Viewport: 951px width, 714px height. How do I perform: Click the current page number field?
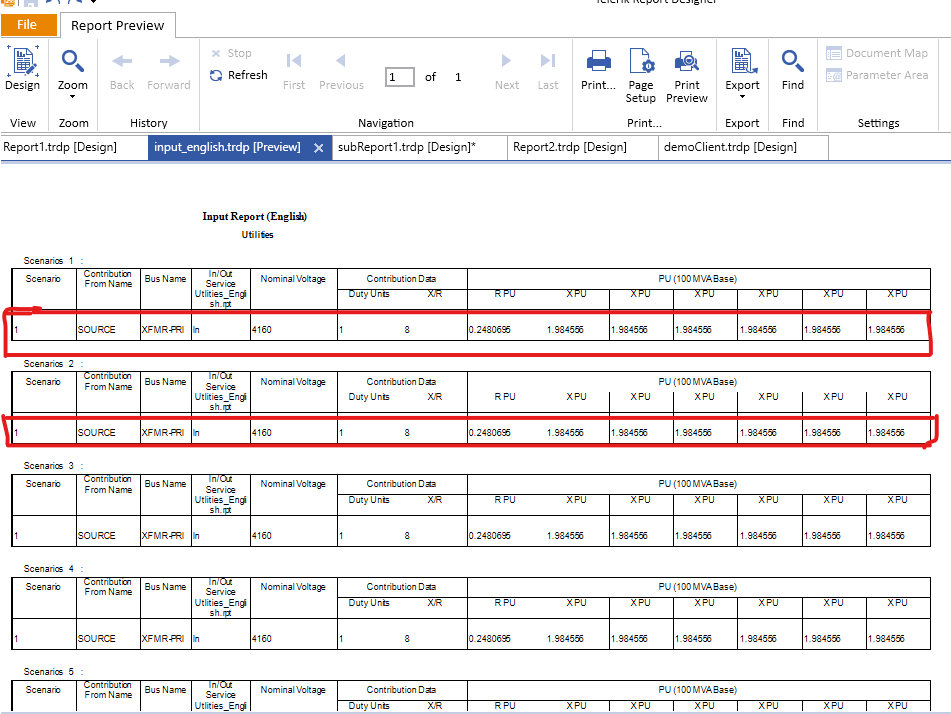tap(399, 77)
